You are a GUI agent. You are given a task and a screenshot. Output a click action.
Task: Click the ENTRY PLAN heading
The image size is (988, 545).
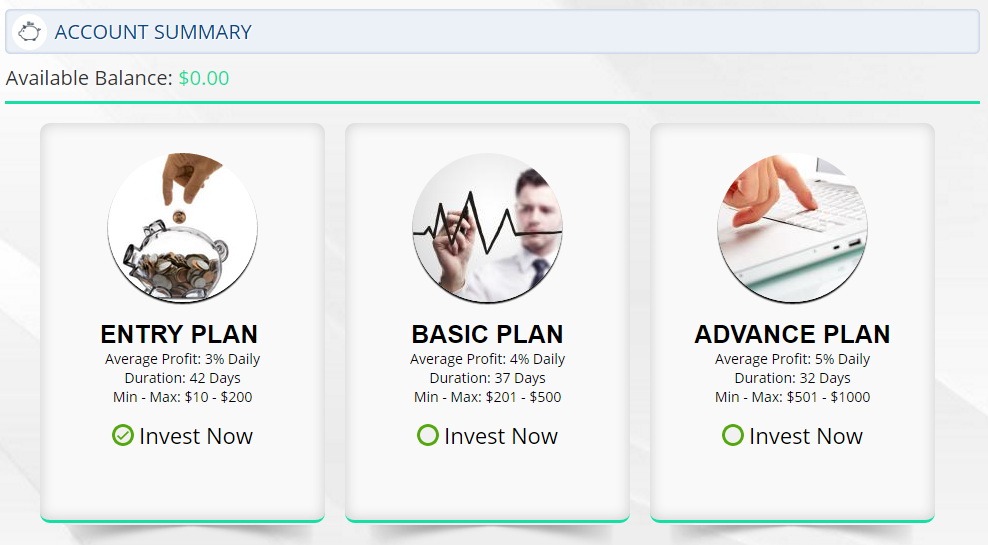tap(180, 334)
